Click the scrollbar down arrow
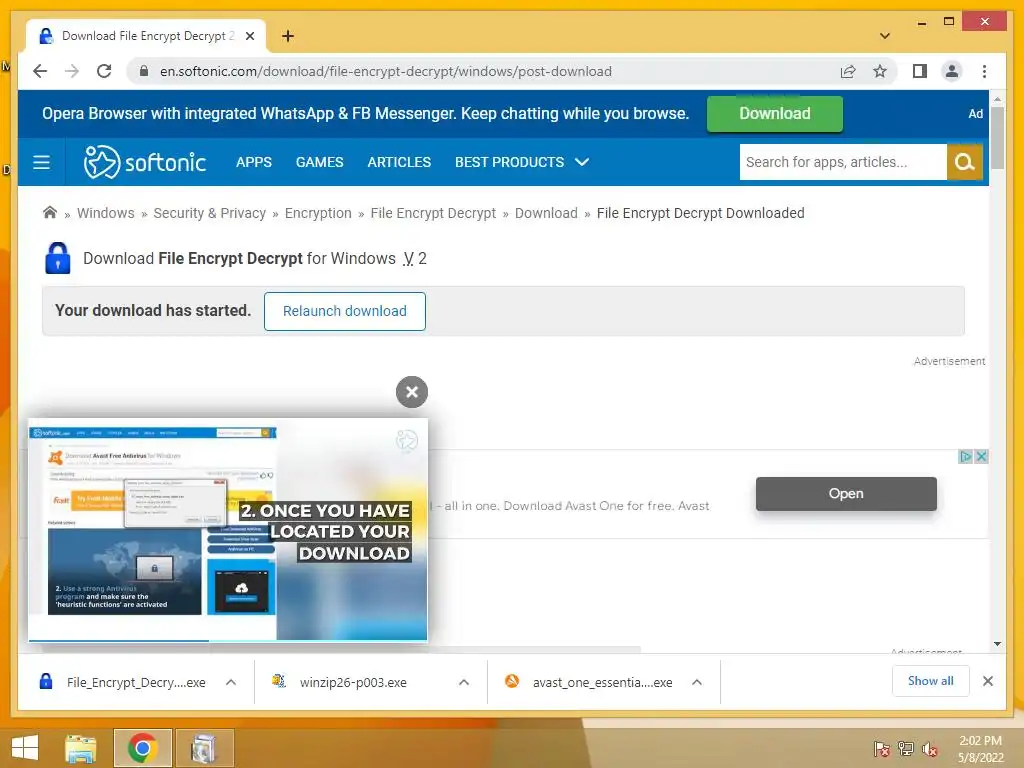 click(997, 644)
